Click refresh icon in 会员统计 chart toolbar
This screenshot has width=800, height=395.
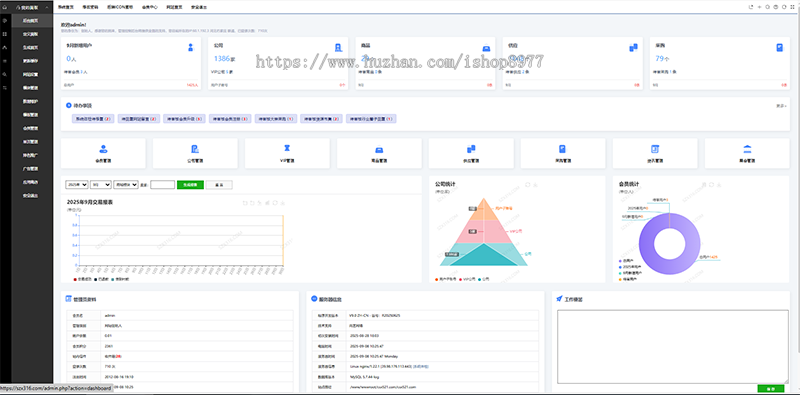point(711,185)
